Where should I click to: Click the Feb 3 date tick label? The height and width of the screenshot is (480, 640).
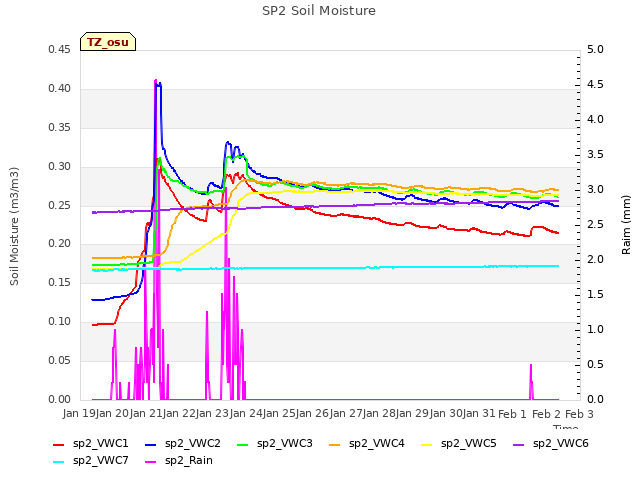pyautogui.click(x=579, y=414)
